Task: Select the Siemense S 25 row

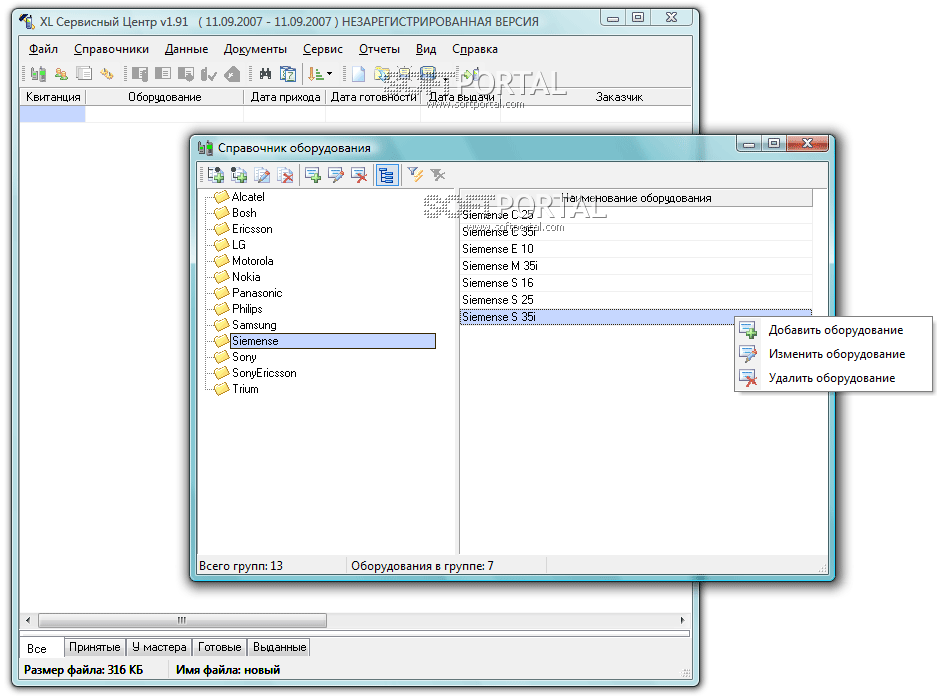Action: pos(636,300)
